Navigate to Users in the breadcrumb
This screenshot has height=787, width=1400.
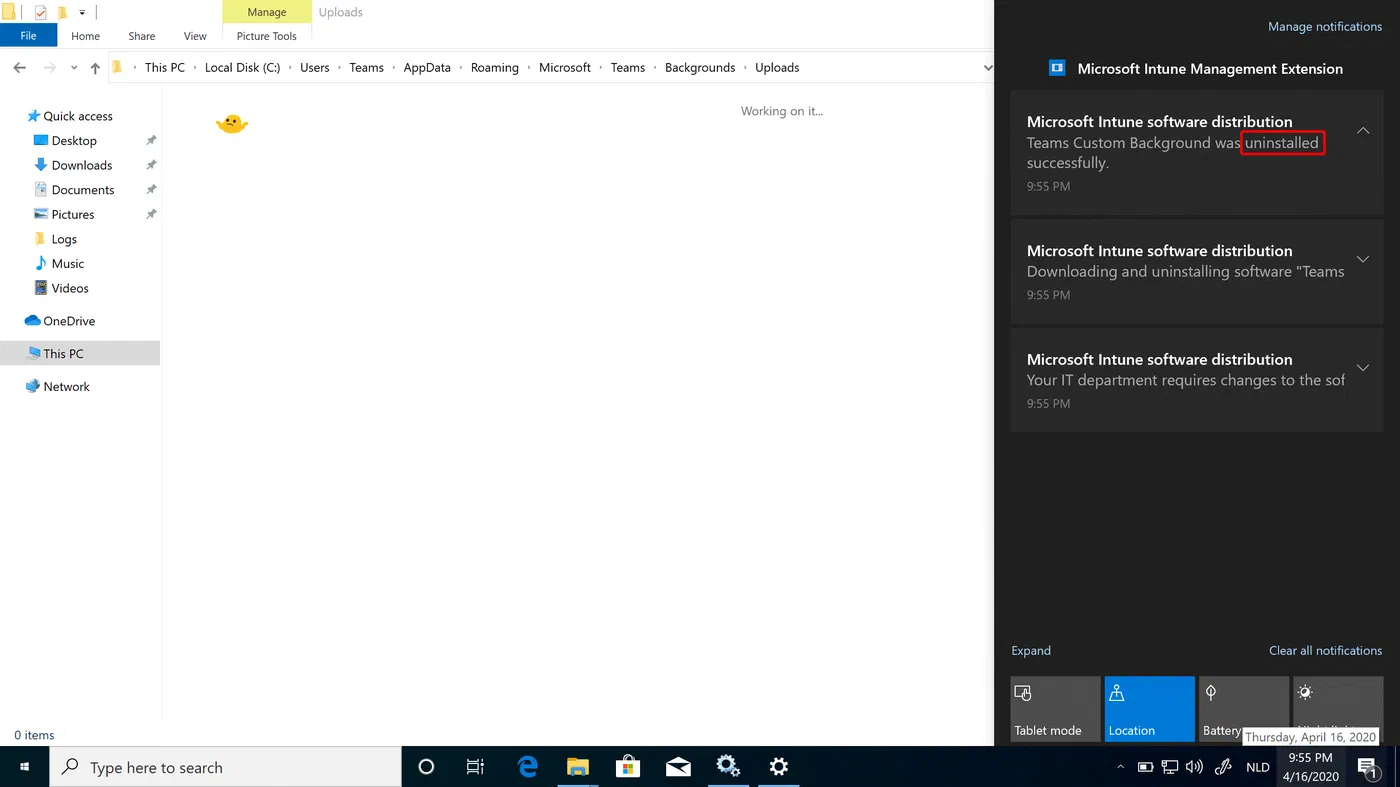[314, 68]
